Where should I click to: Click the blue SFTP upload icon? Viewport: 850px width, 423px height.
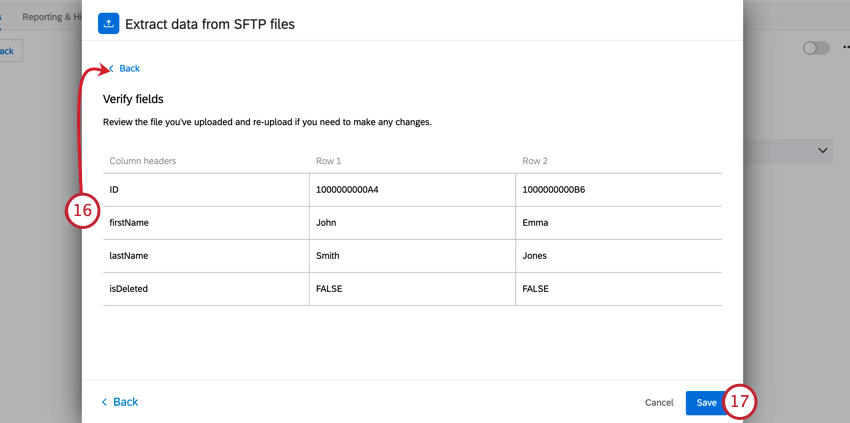click(108, 23)
